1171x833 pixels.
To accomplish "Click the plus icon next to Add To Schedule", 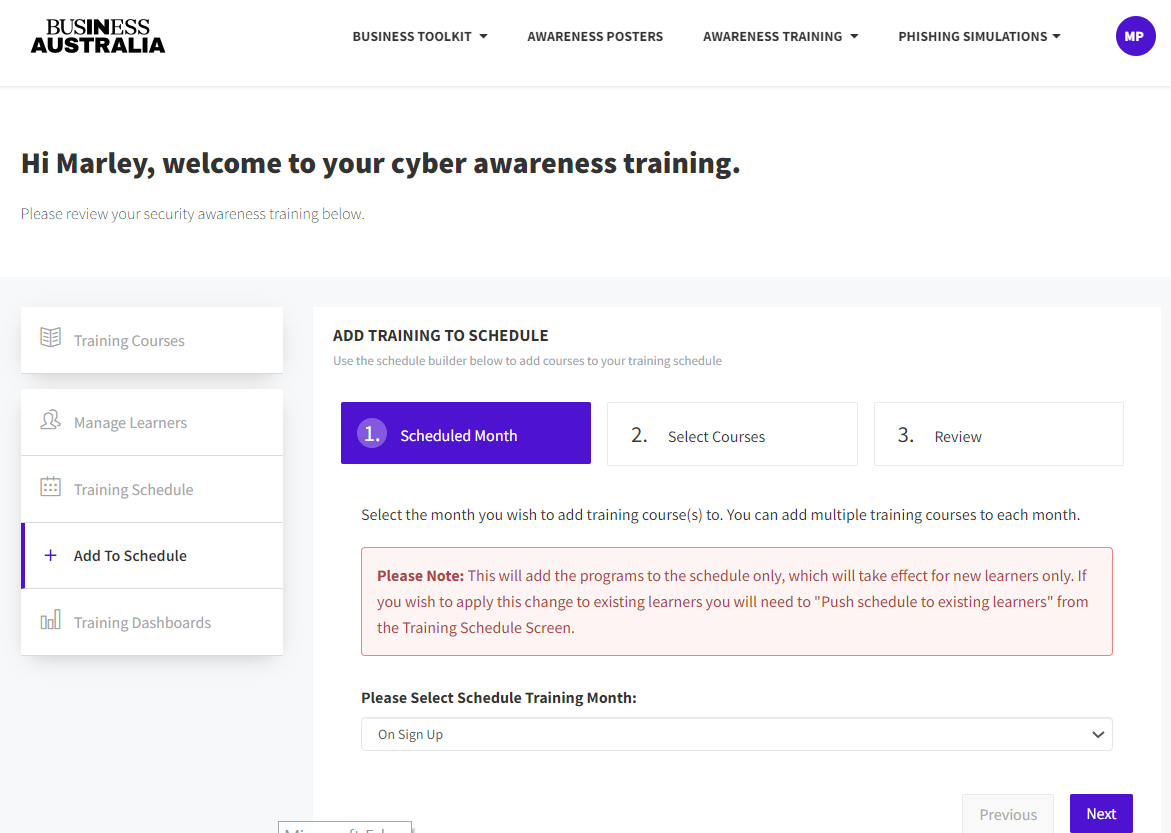I will (x=51, y=555).
